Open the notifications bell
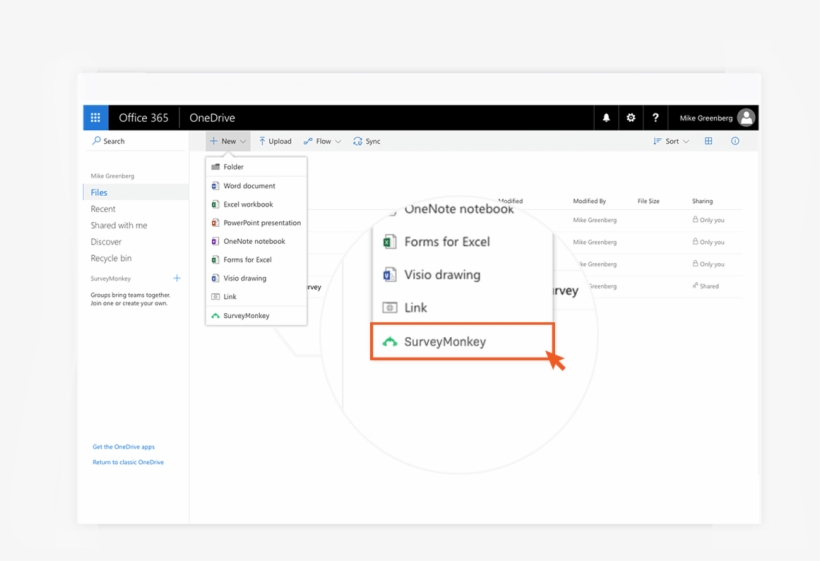This screenshot has height=561, width=820. click(x=606, y=118)
